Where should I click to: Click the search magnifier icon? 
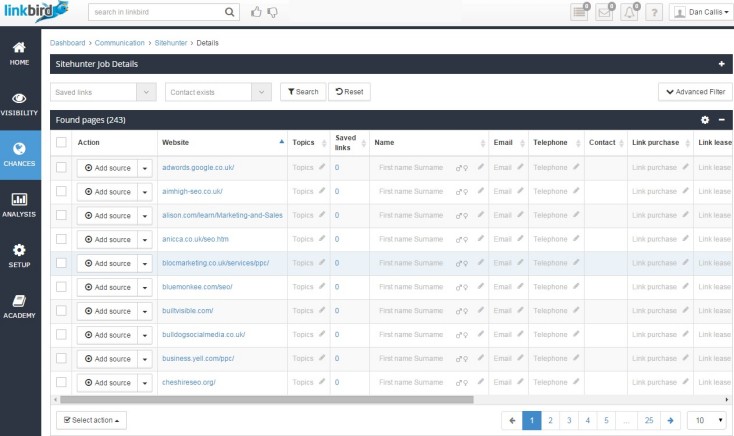(229, 12)
